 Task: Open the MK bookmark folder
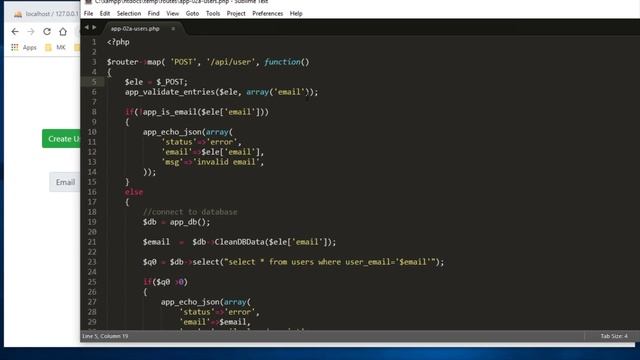click(56, 47)
